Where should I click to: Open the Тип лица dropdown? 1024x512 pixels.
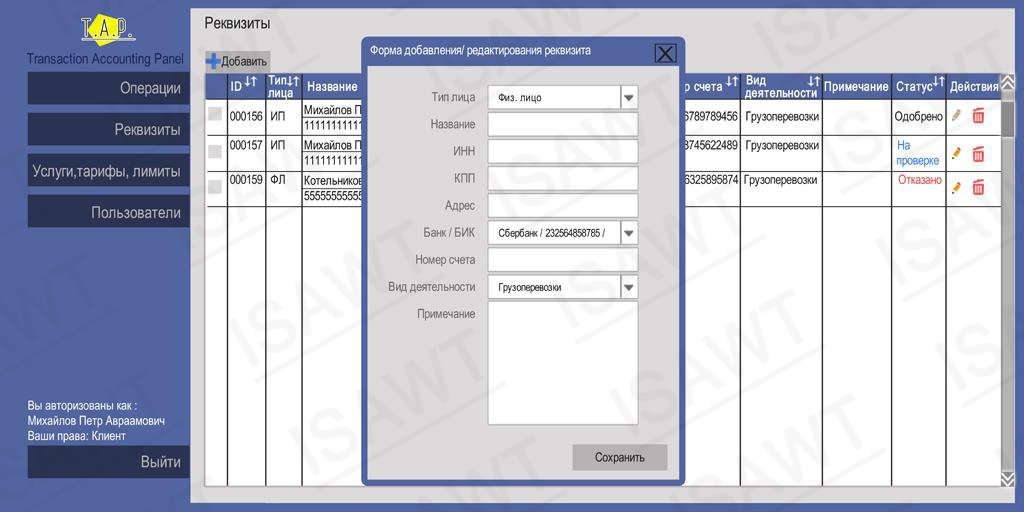tap(628, 98)
